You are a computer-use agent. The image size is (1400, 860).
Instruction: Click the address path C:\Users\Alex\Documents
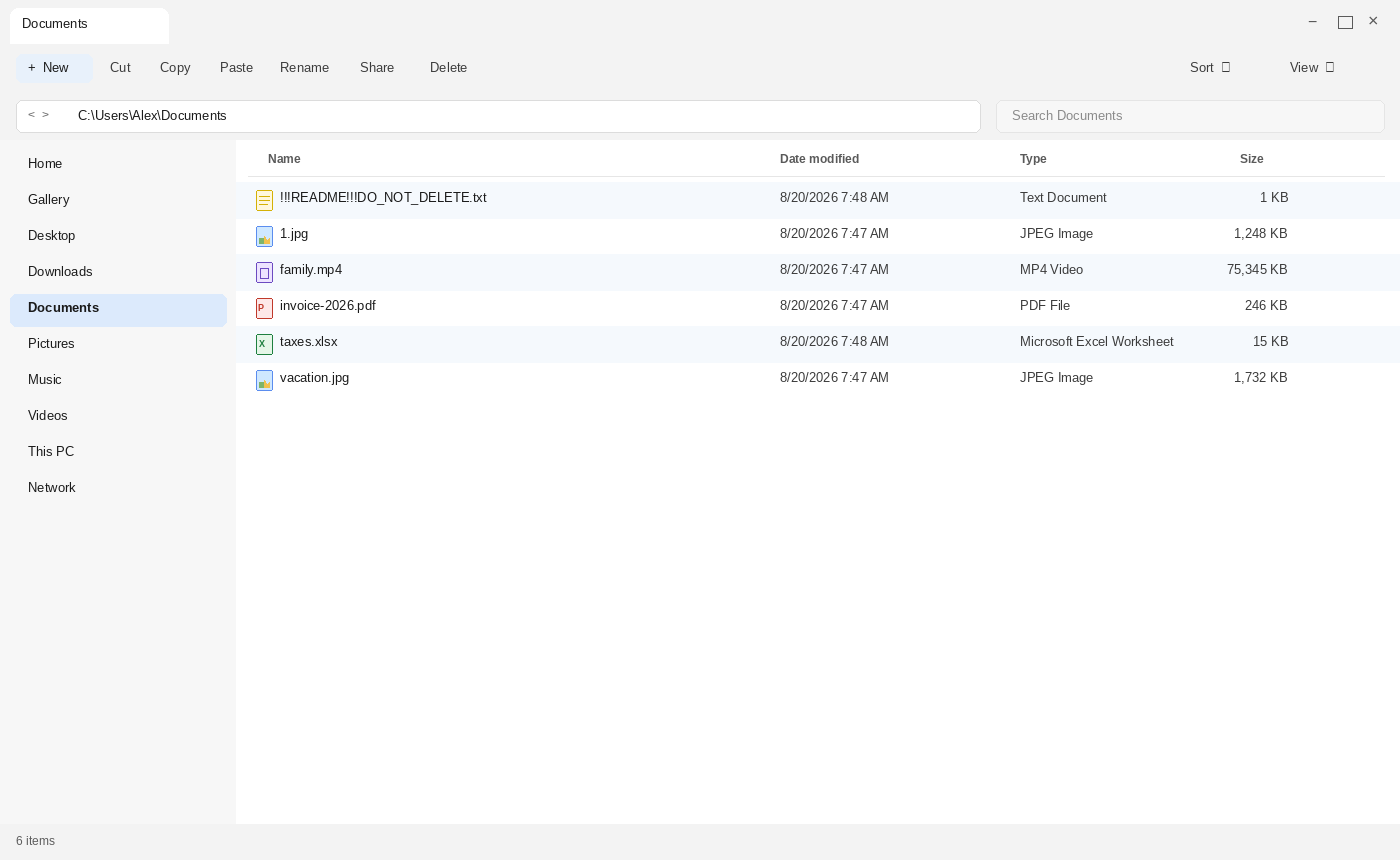(x=152, y=116)
